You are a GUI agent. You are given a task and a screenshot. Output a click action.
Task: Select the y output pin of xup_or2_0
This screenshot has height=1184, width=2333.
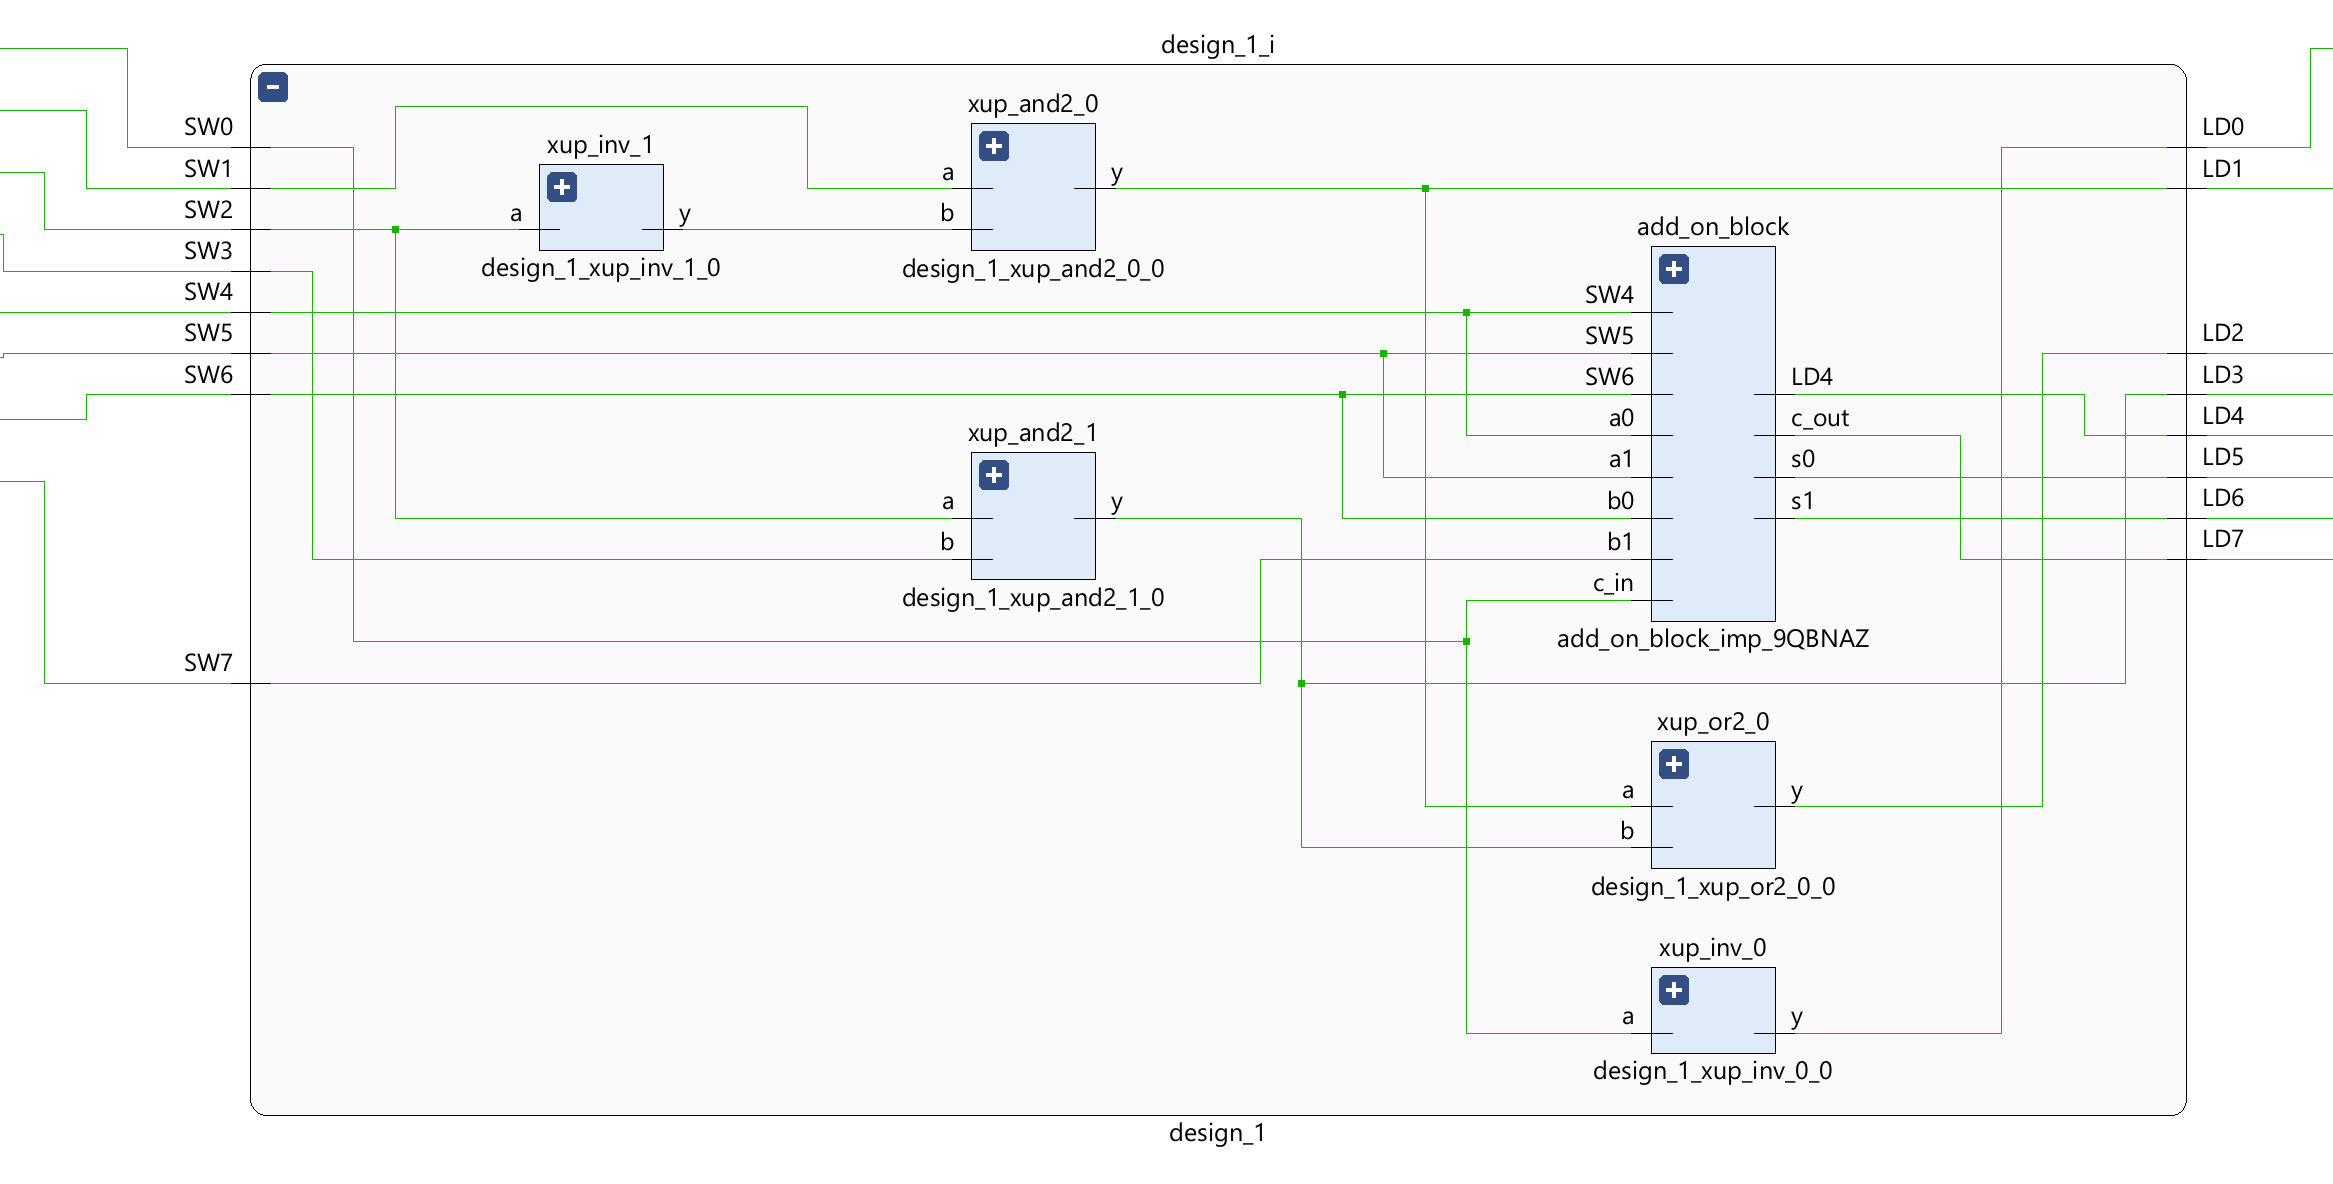click(1796, 791)
